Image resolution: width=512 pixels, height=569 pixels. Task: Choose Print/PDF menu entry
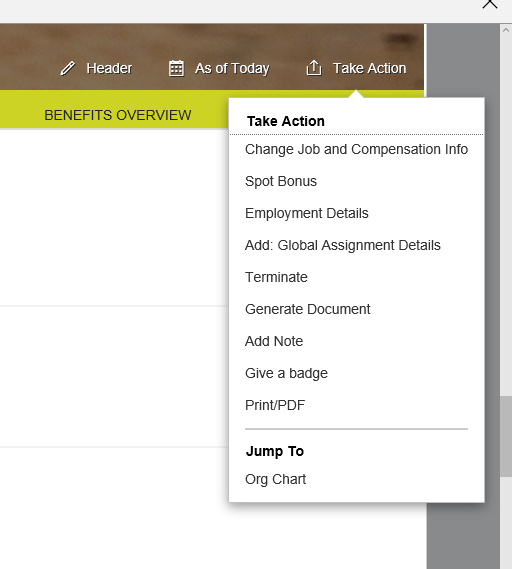[275, 405]
